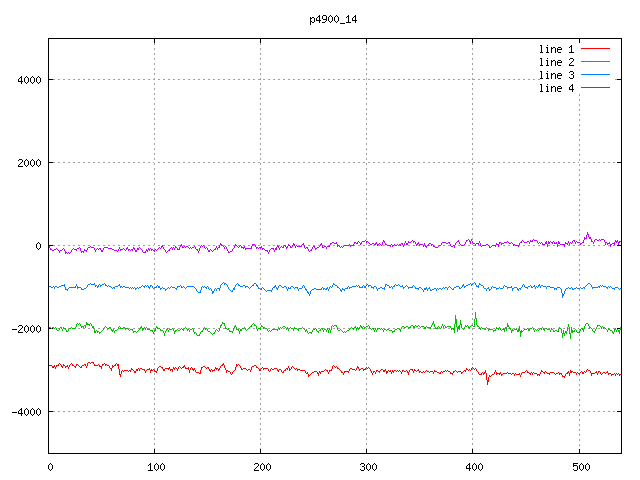Select the 'line 3' legend label
640x480 pixels.
tap(556, 75)
